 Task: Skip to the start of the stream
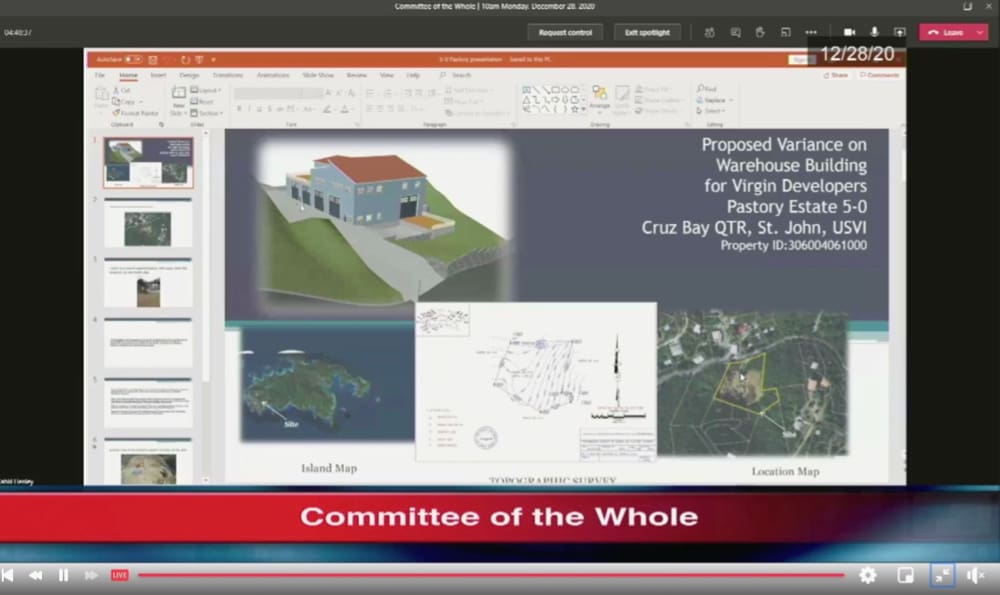coord(8,575)
